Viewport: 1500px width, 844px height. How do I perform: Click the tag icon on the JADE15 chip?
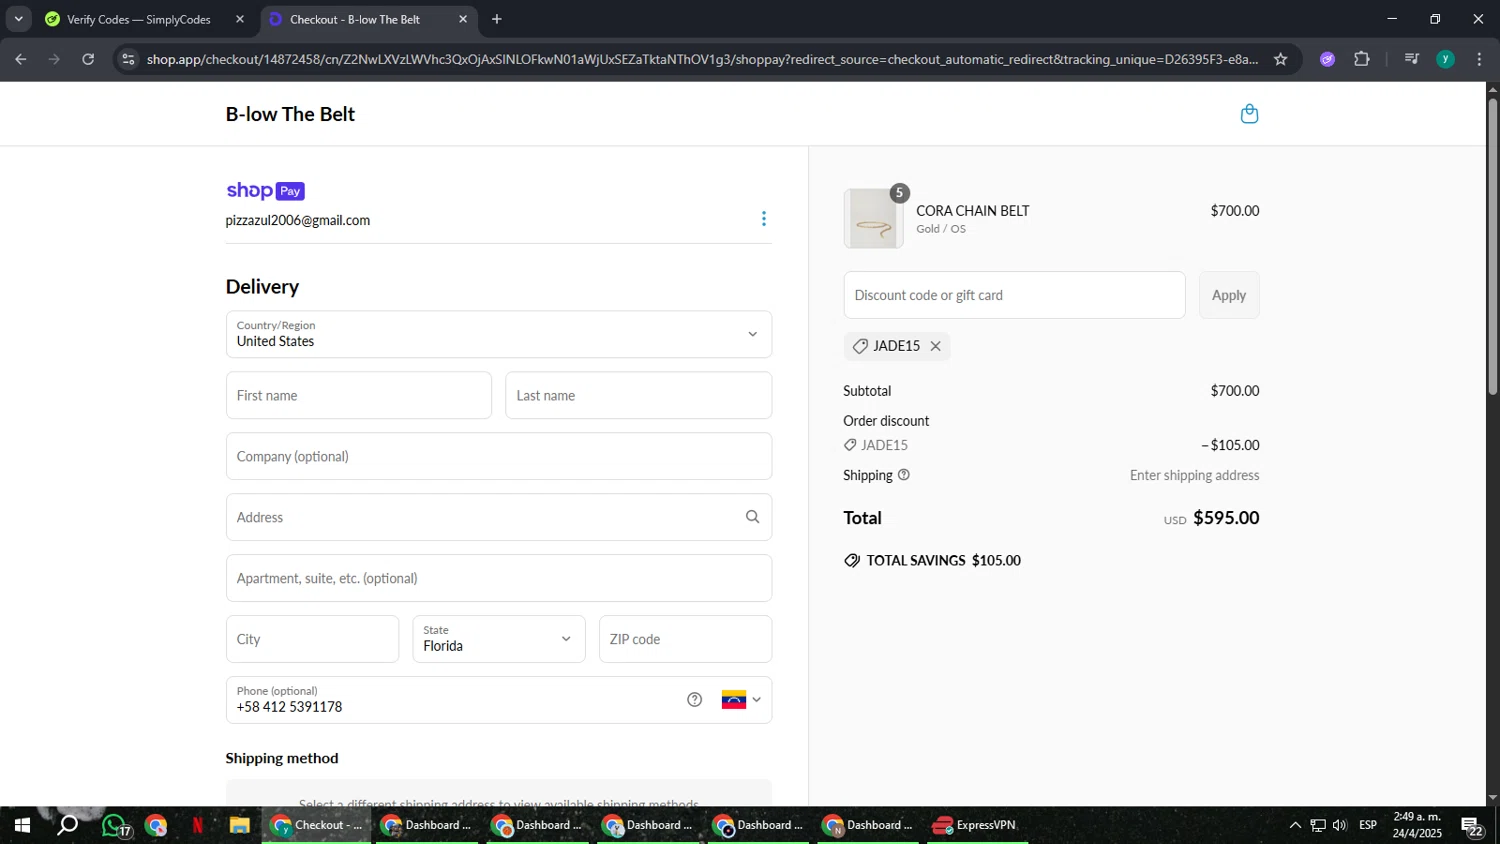coord(860,346)
